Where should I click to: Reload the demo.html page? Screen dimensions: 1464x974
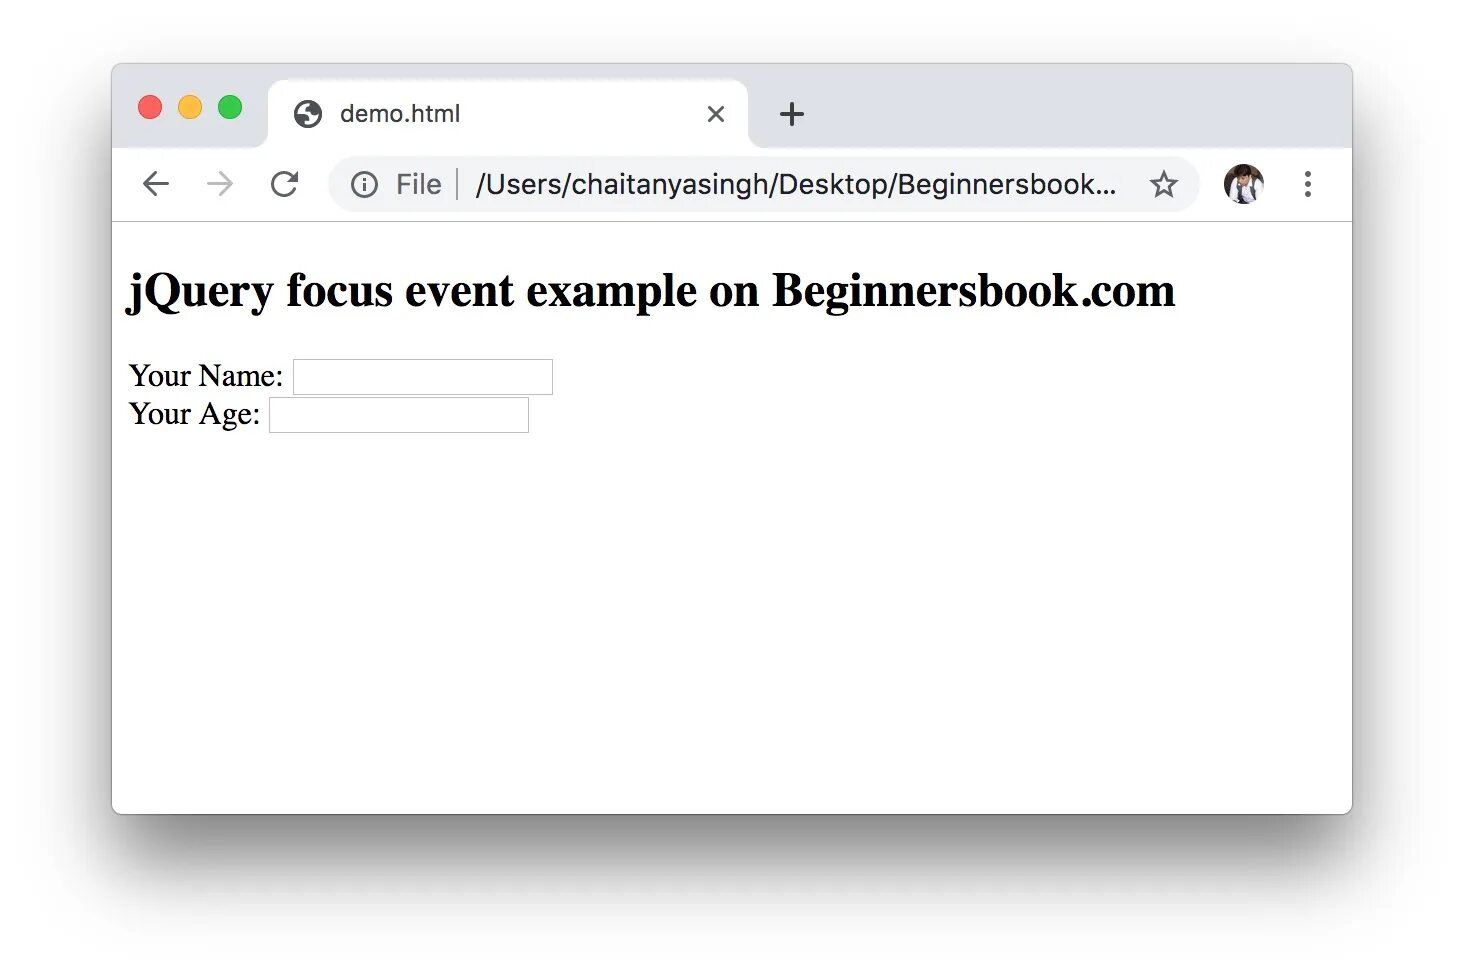point(285,184)
